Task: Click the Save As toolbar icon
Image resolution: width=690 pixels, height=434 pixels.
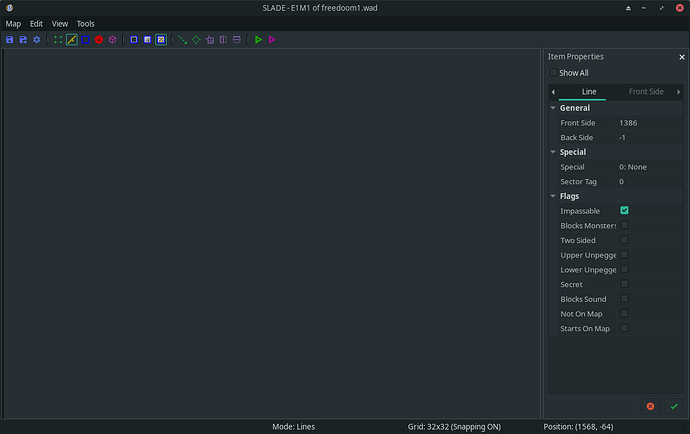Action: click(x=23, y=39)
